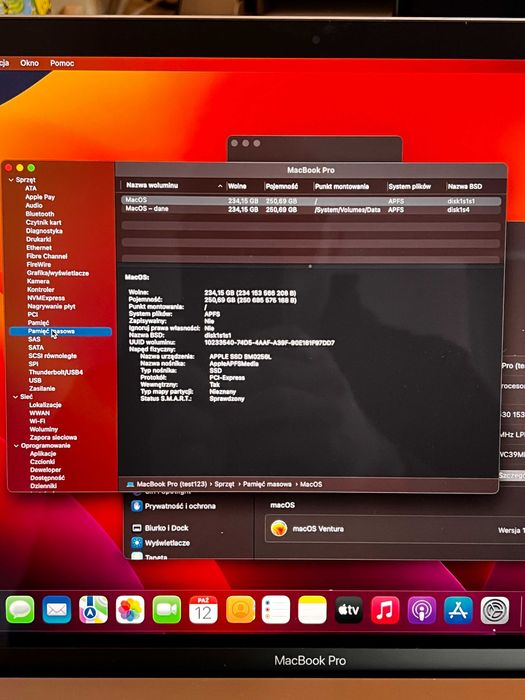Launch Notes app from Dock

pos(312,609)
